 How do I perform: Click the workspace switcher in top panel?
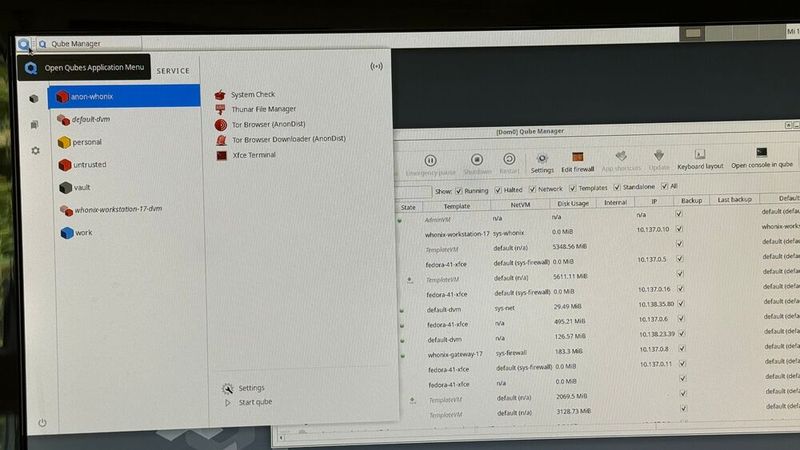732,33
